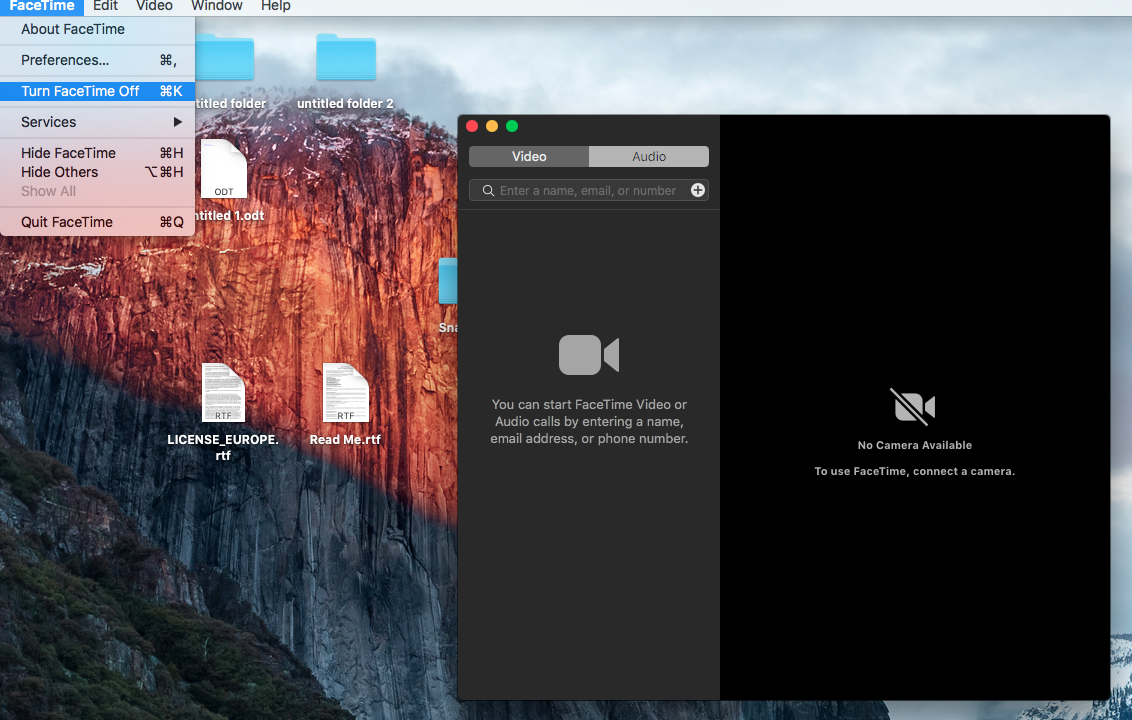
Task: Click the name, email, or number field
Action: point(589,191)
